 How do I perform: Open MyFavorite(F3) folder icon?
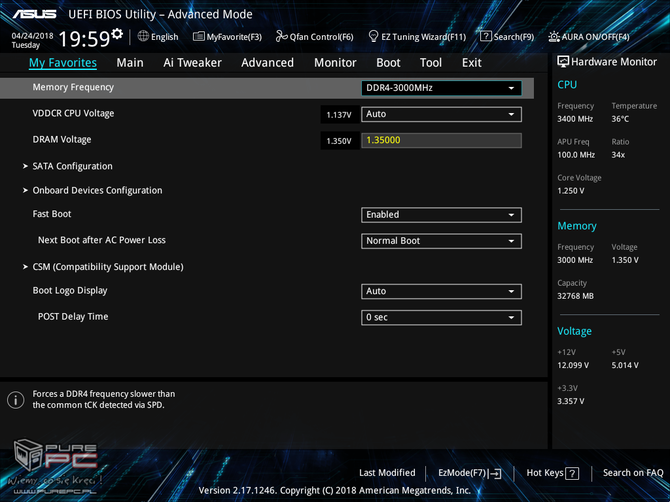pos(198,36)
